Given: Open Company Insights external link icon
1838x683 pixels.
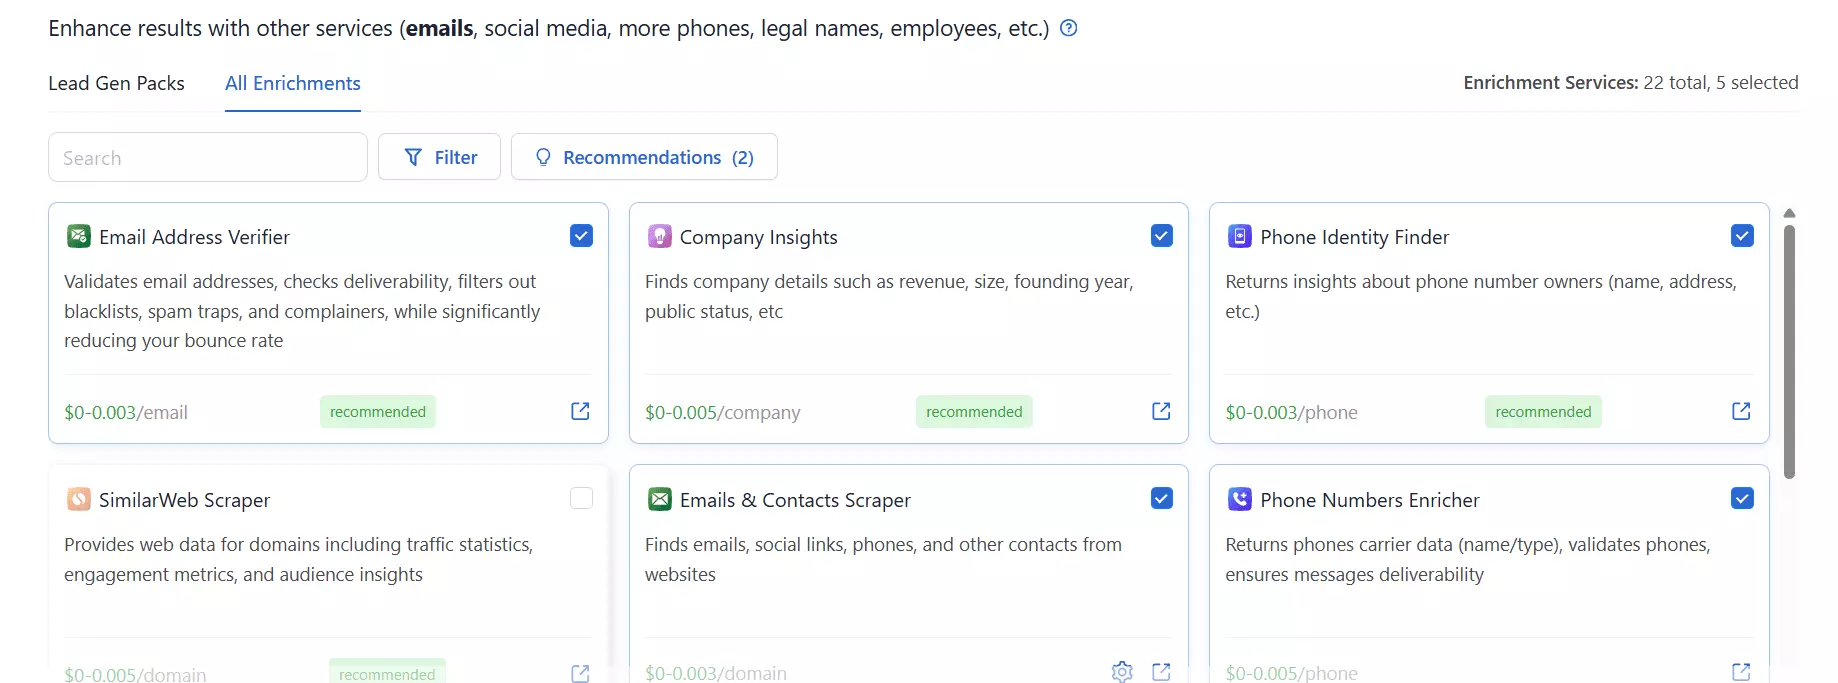Looking at the screenshot, I should [x=1161, y=411].
